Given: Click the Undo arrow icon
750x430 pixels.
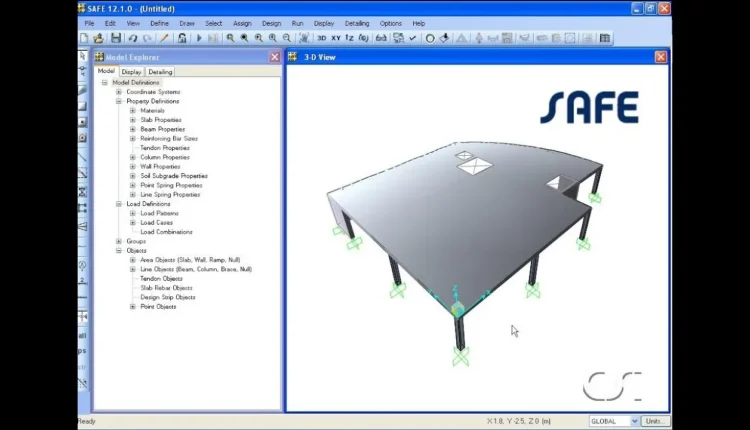Looking at the screenshot, I should click(x=133, y=38).
